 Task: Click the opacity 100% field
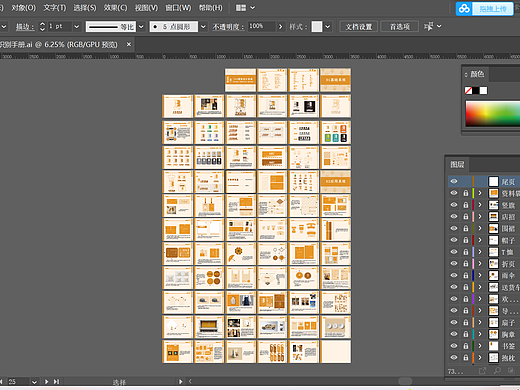pos(261,26)
